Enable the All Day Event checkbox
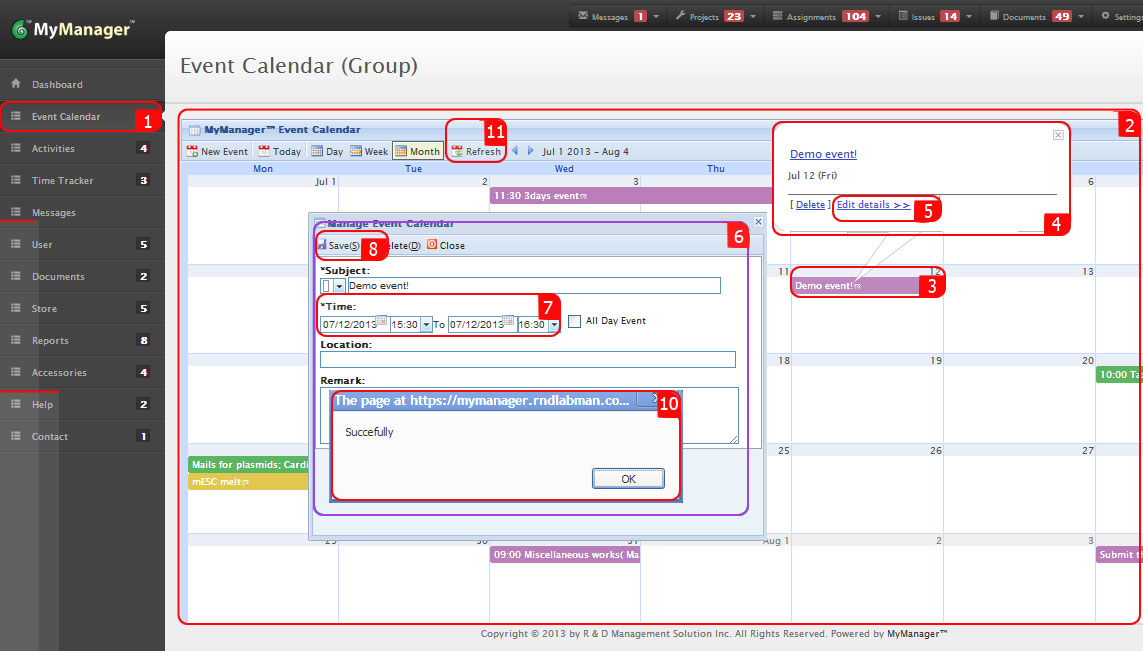Image resolution: width=1143 pixels, height=651 pixels. (575, 321)
